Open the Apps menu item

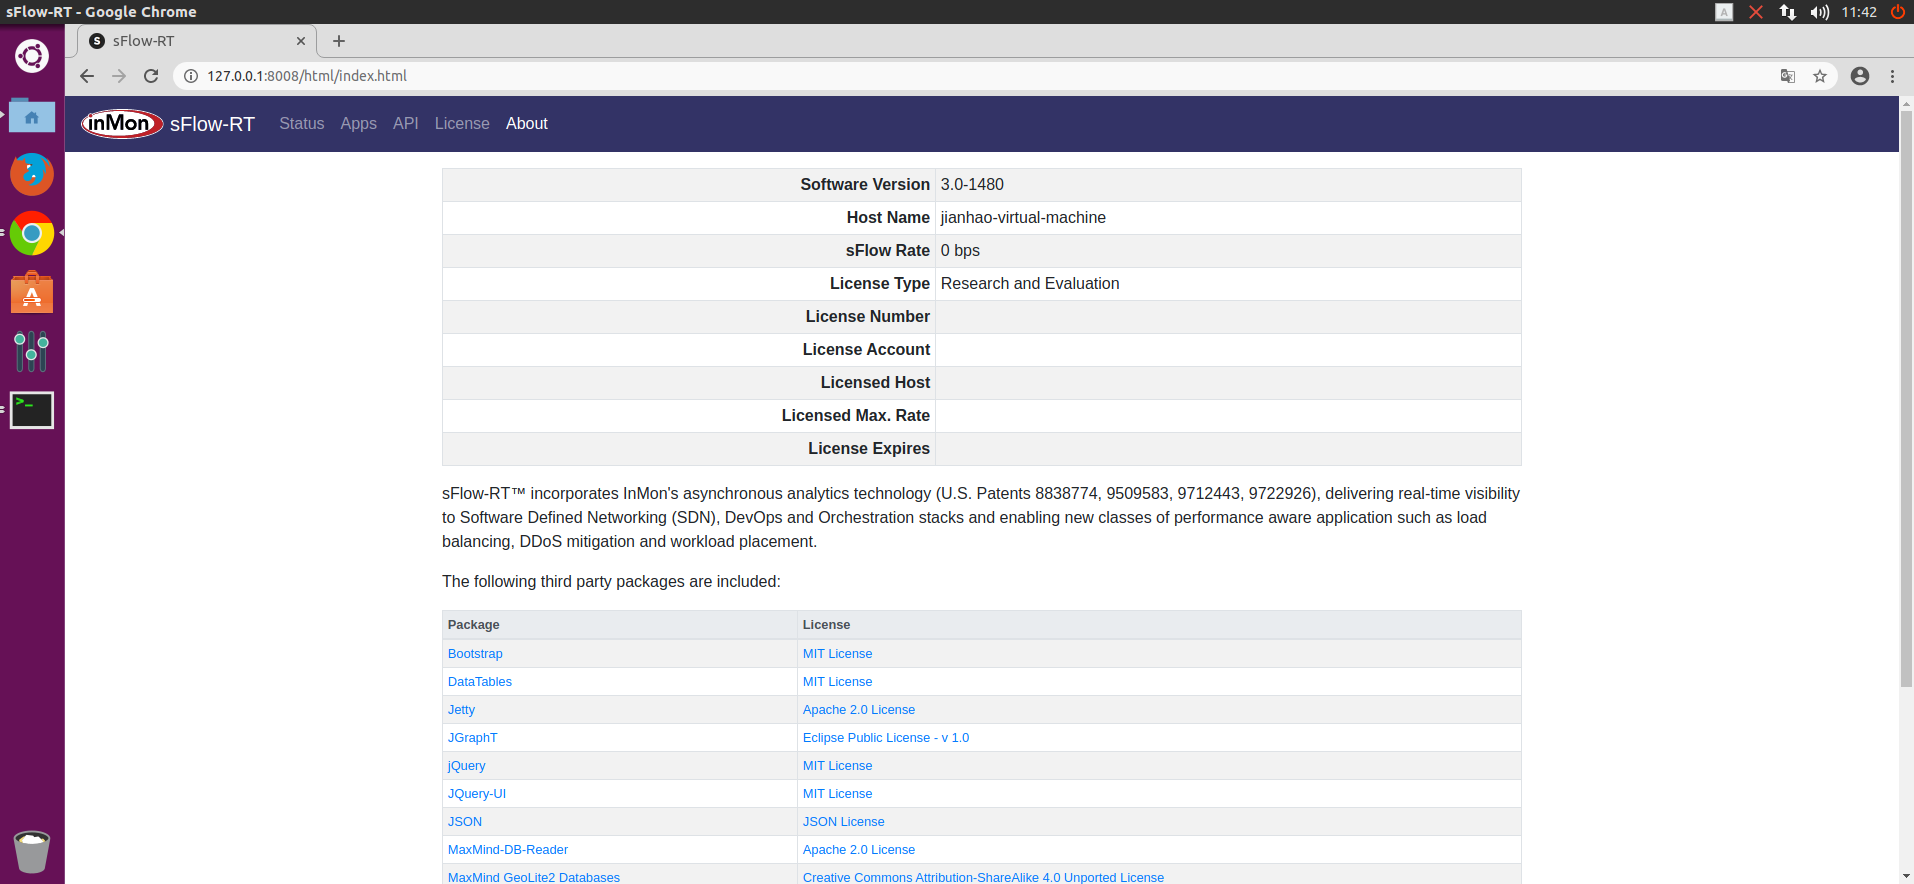(358, 124)
